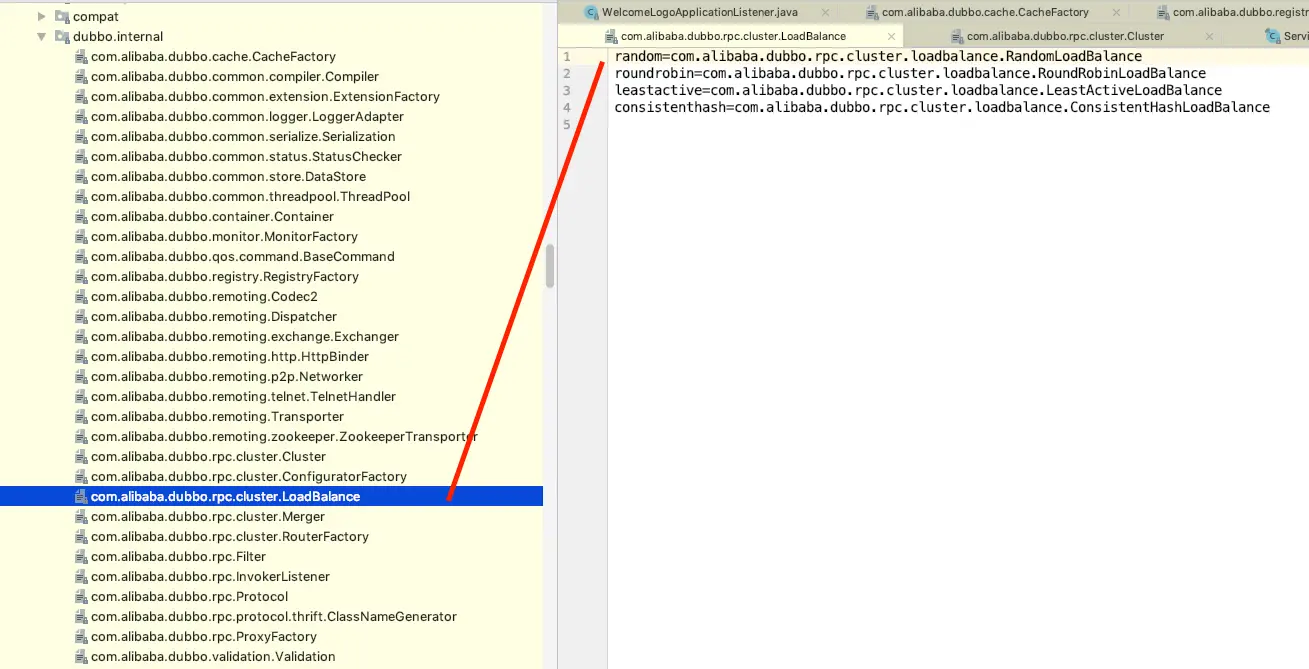Open com.alibaba.dubbo.remoting.exchange.Exchanger file

click(245, 337)
